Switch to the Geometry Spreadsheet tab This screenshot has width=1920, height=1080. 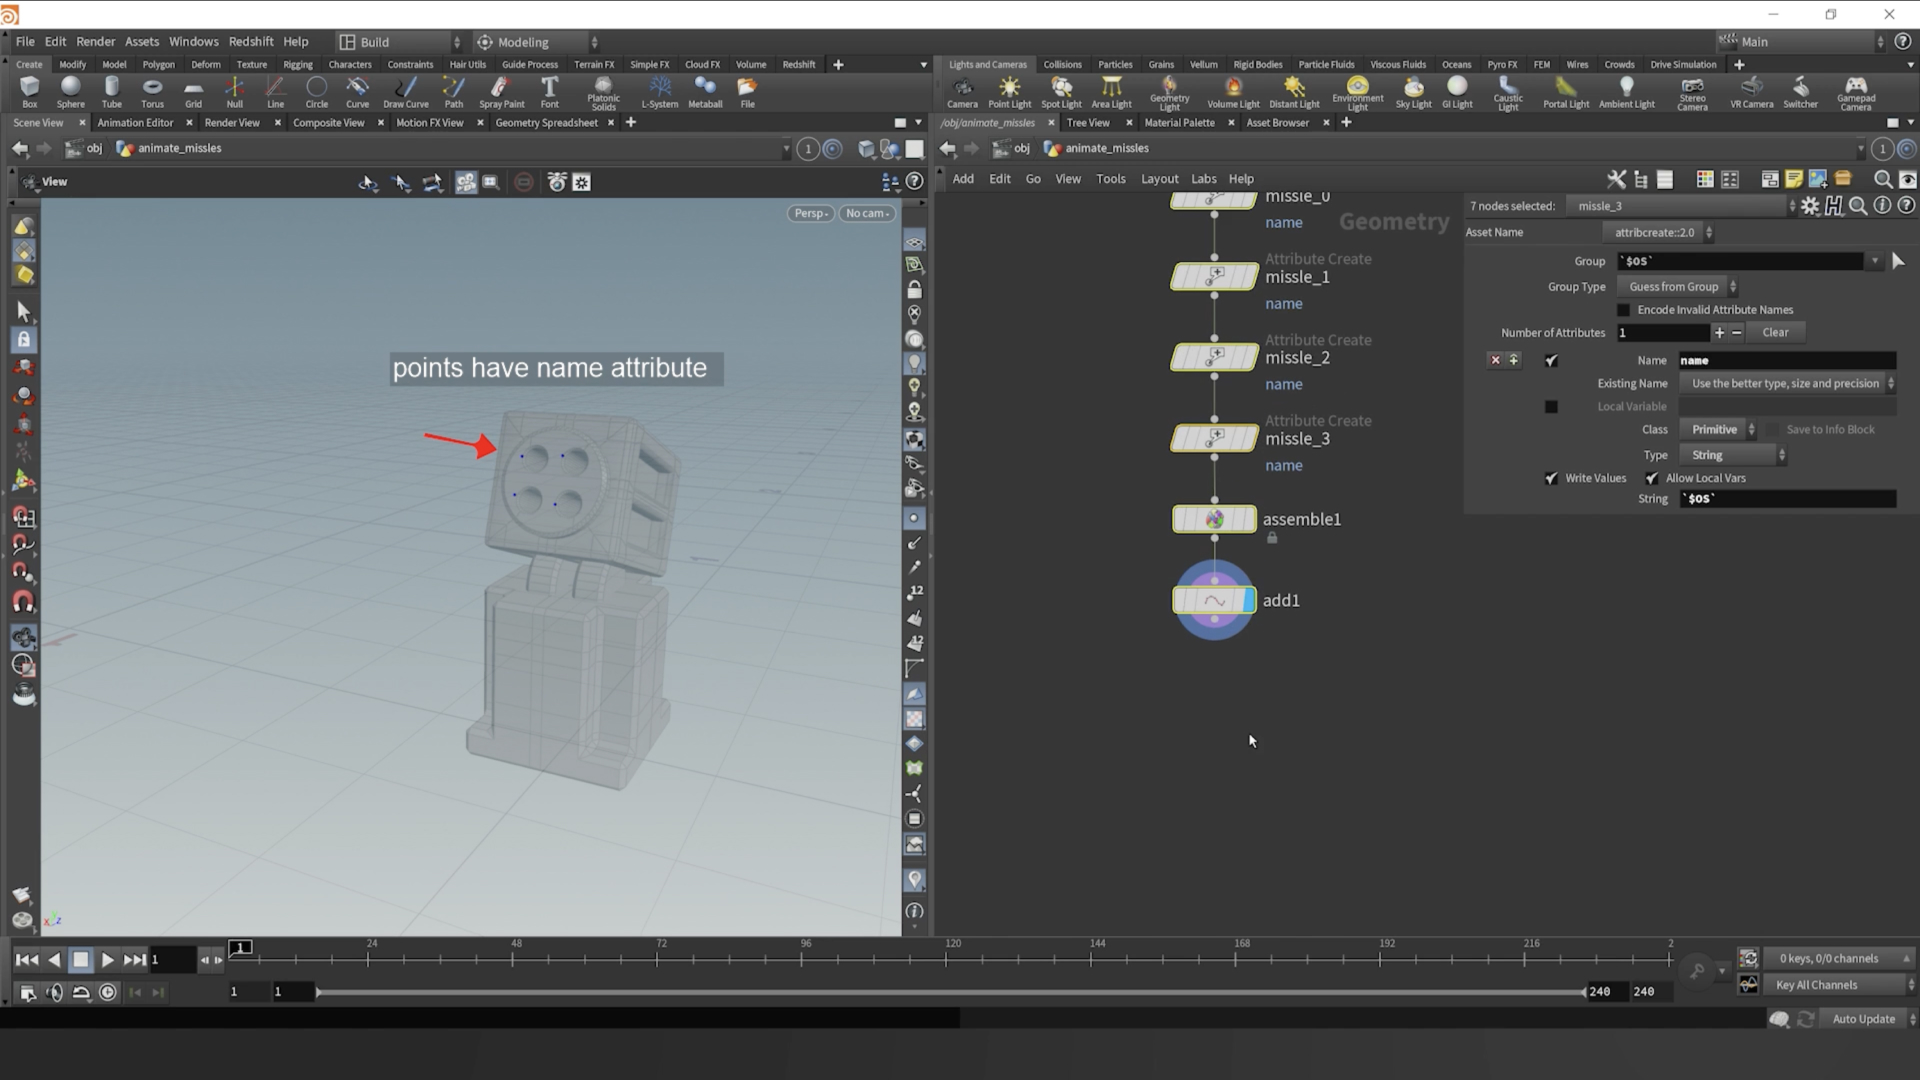546,123
